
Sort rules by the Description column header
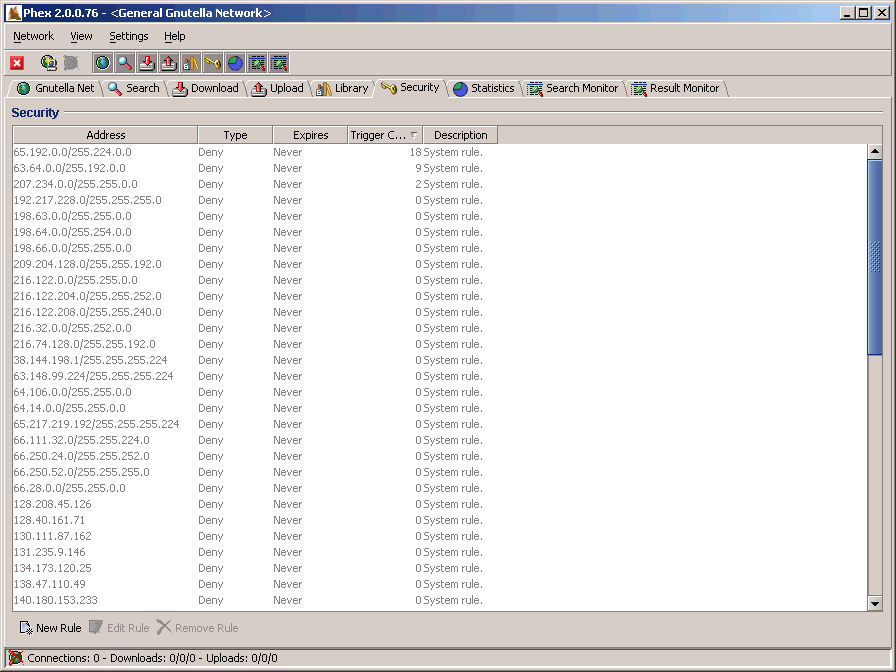click(x=461, y=135)
